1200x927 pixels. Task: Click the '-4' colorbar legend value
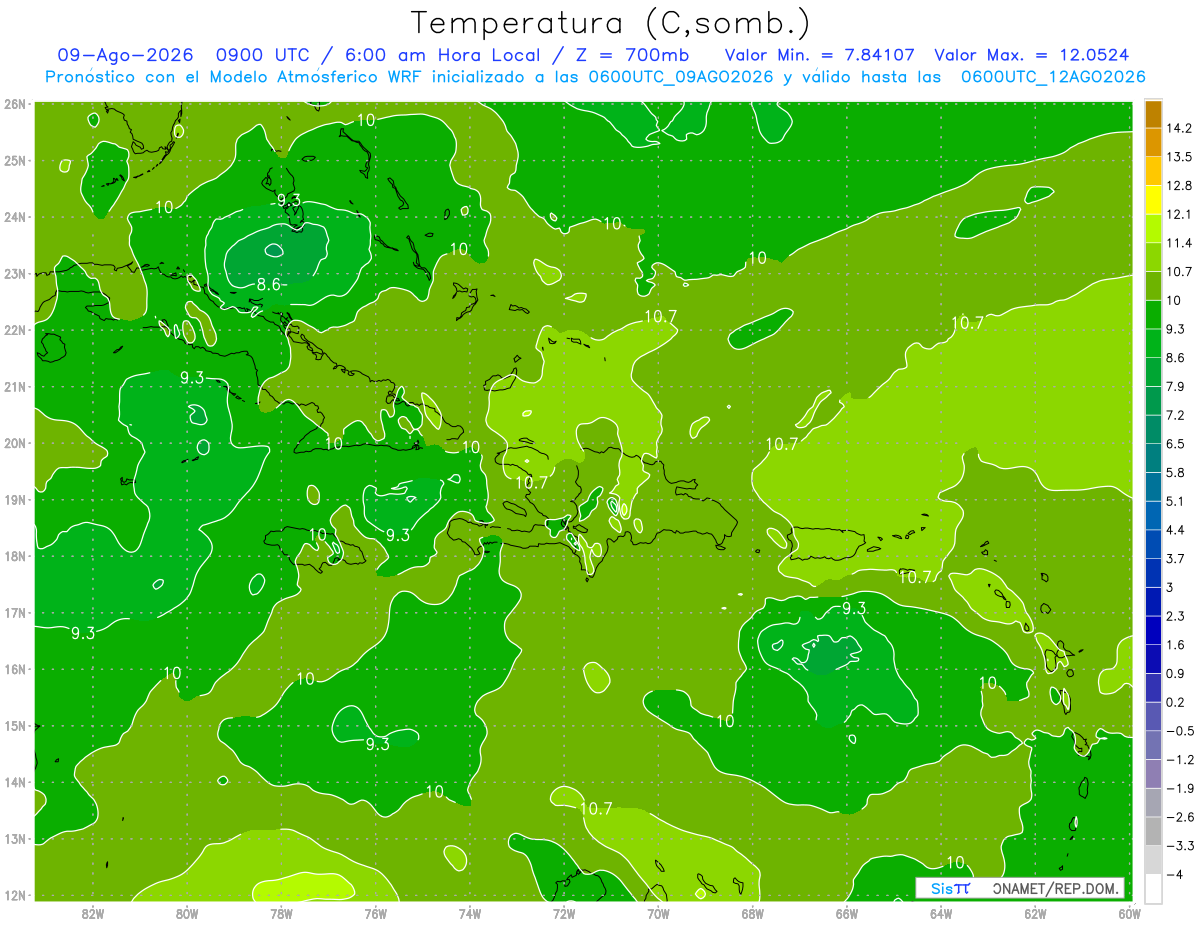tap(1174, 874)
